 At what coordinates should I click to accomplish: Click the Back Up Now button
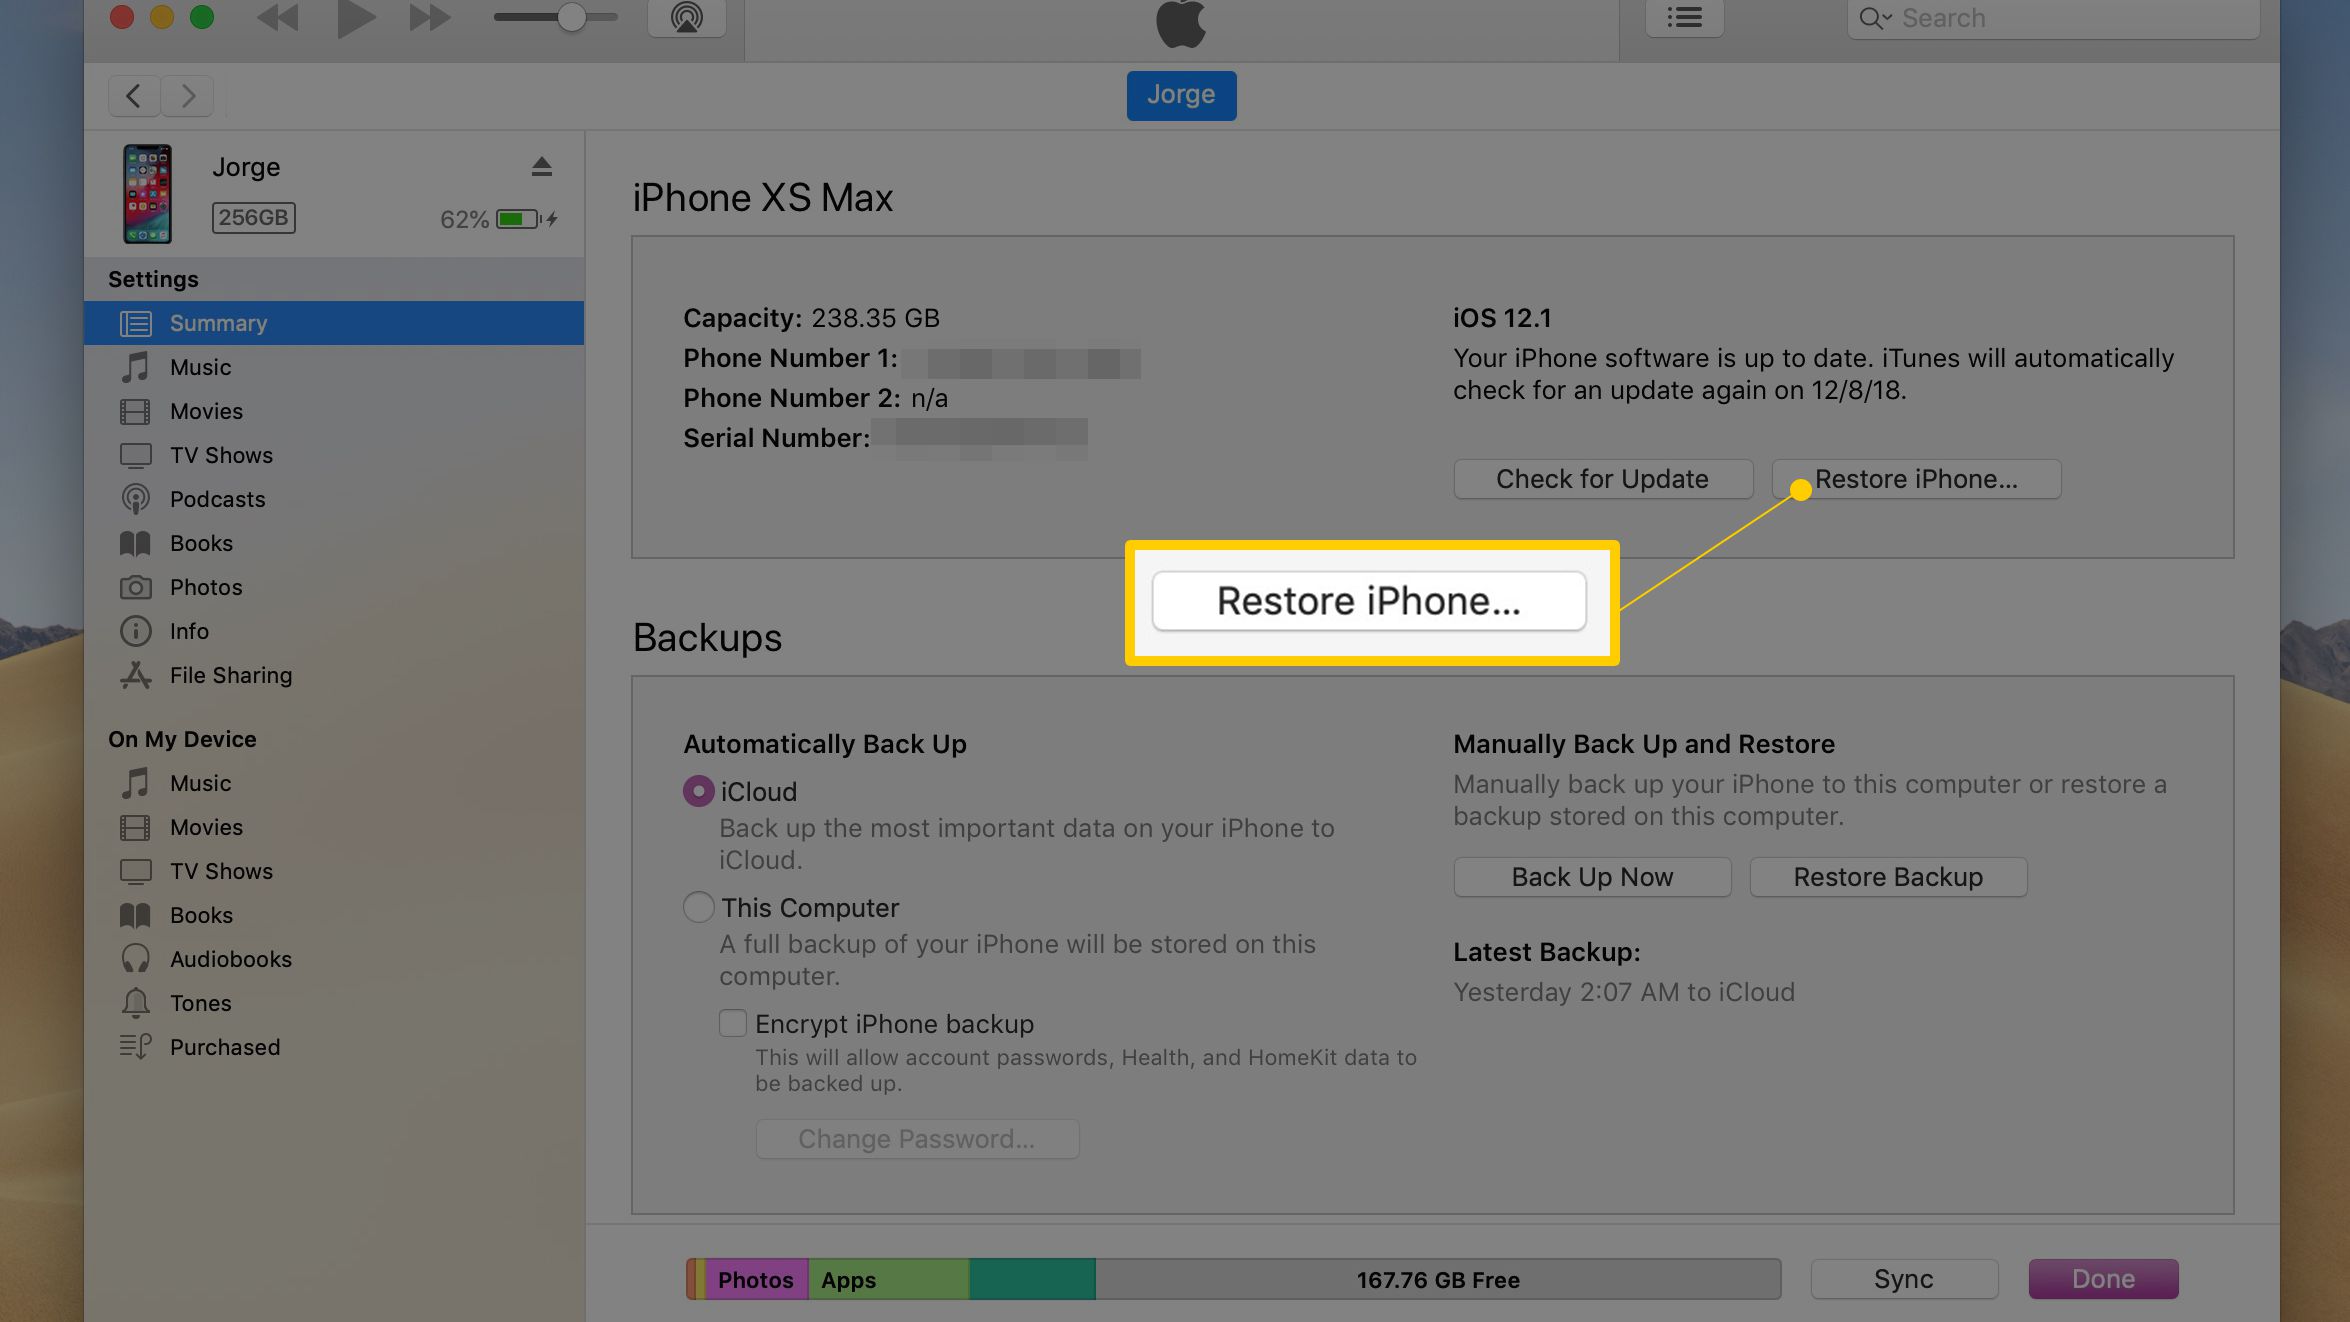pos(1591,875)
